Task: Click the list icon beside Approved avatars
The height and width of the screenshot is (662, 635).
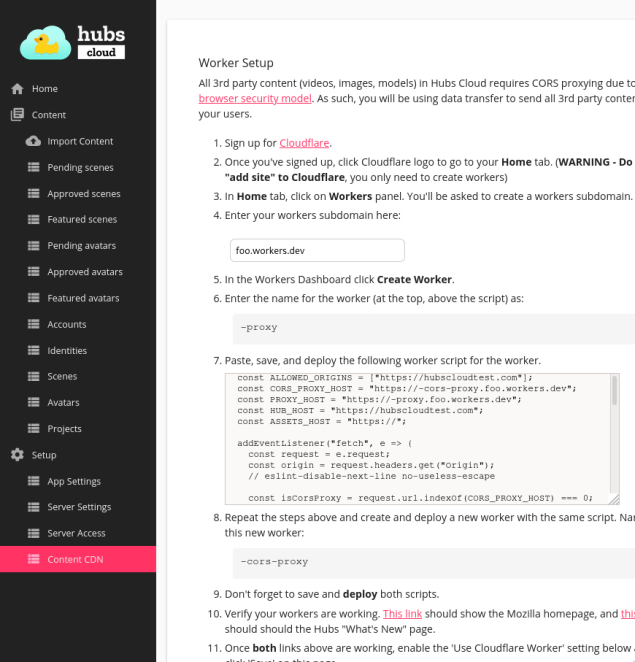Action: (33, 271)
